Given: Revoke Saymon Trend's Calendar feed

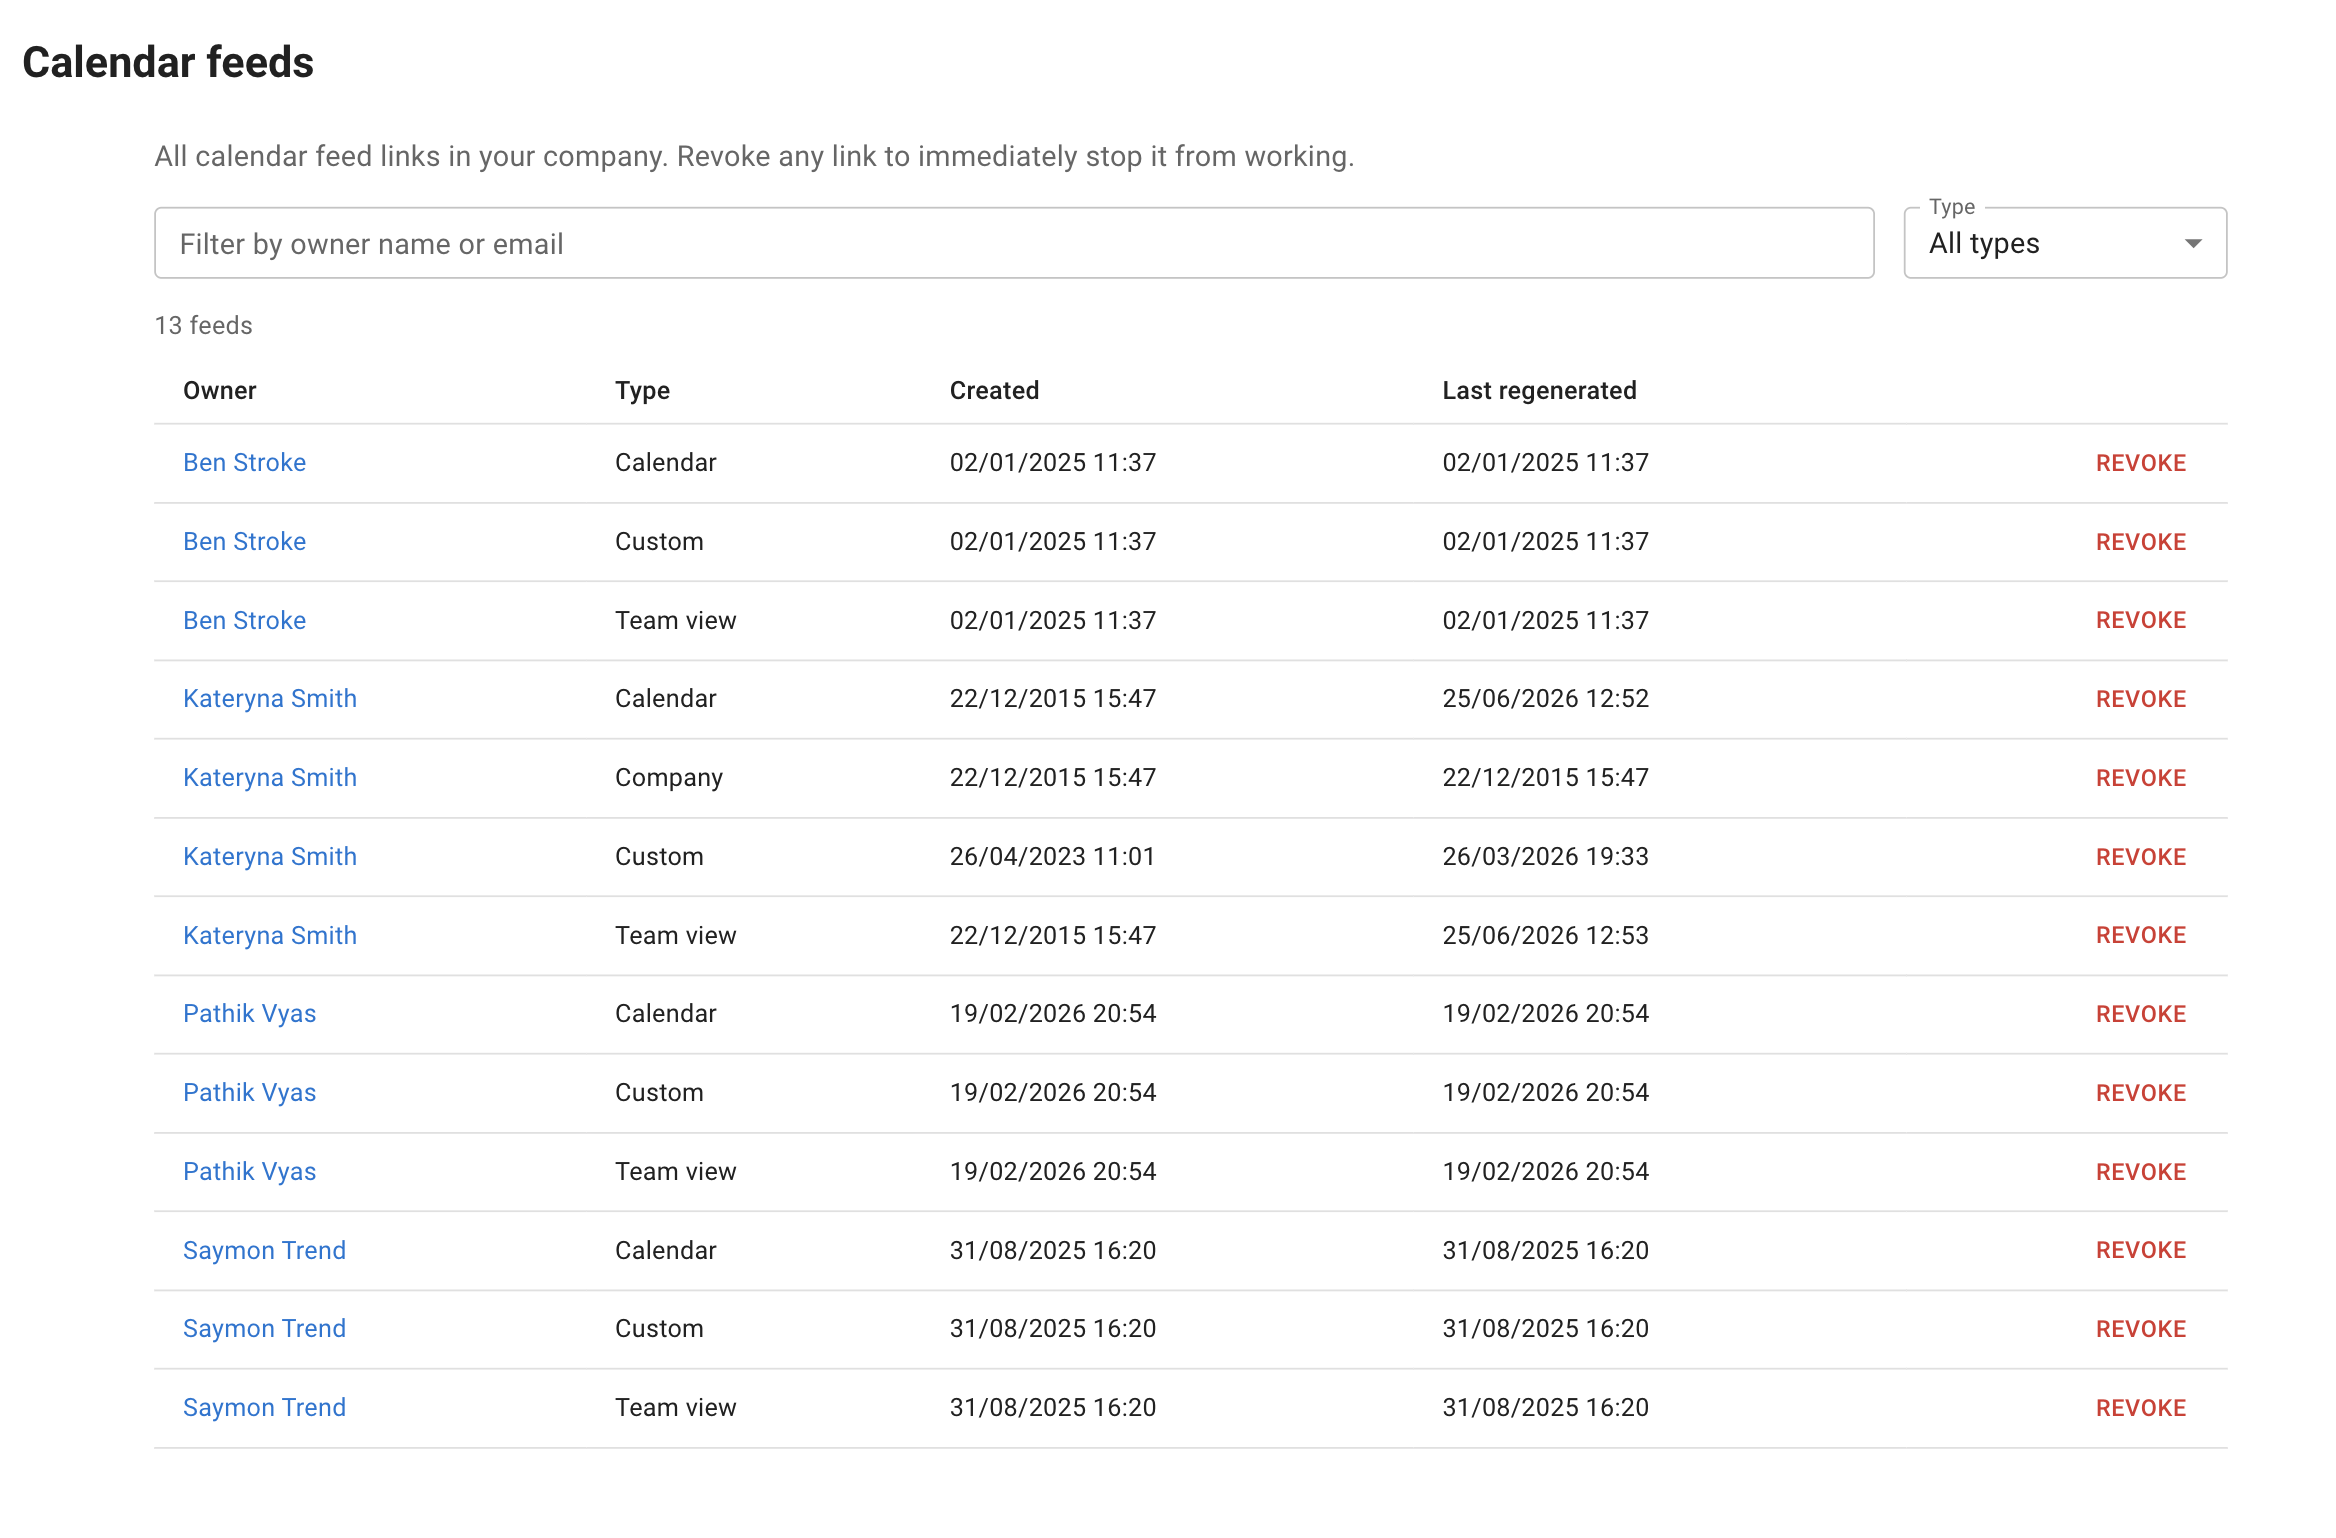Looking at the screenshot, I should click(2141, 1250).
